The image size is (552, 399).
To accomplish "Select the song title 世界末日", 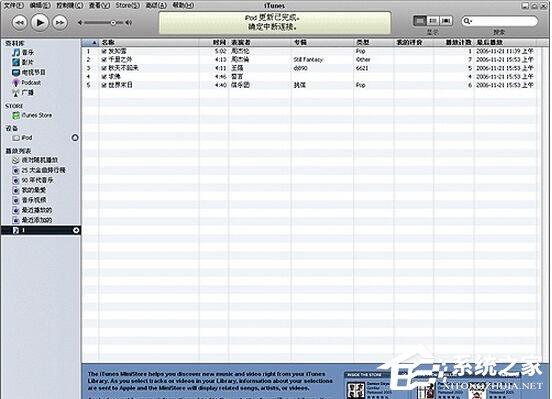I will [x=120, y=85].
